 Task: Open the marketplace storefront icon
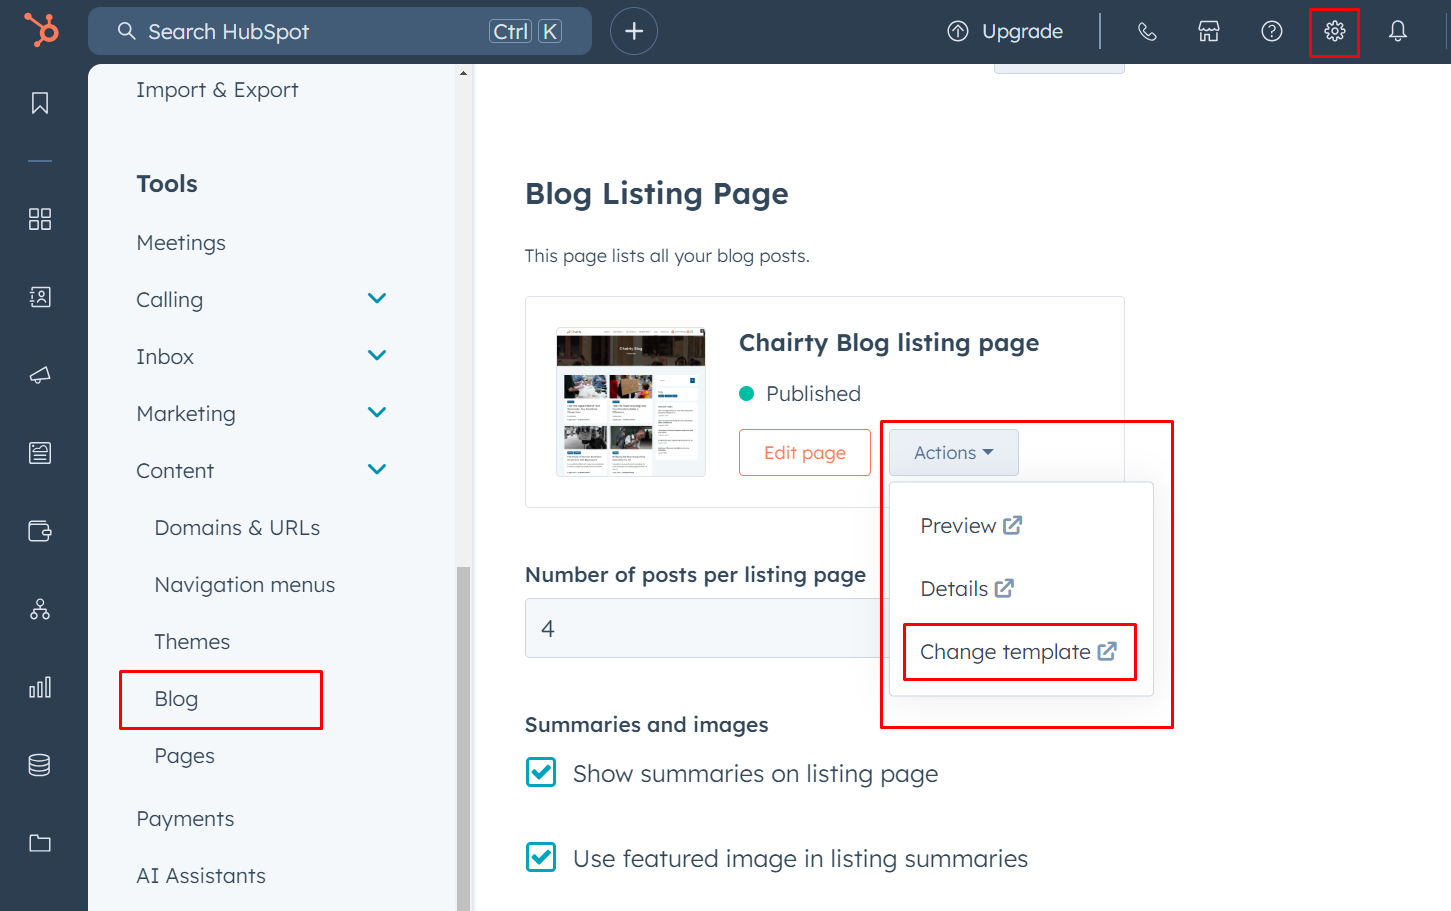pyautogui.click(x=1209, y=31)
